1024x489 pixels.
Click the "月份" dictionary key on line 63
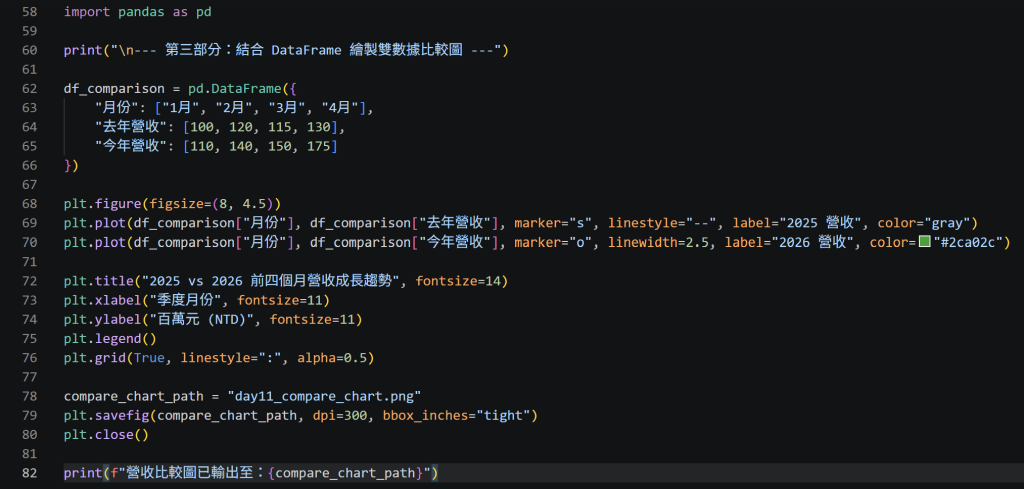click(x=118, y=108)
